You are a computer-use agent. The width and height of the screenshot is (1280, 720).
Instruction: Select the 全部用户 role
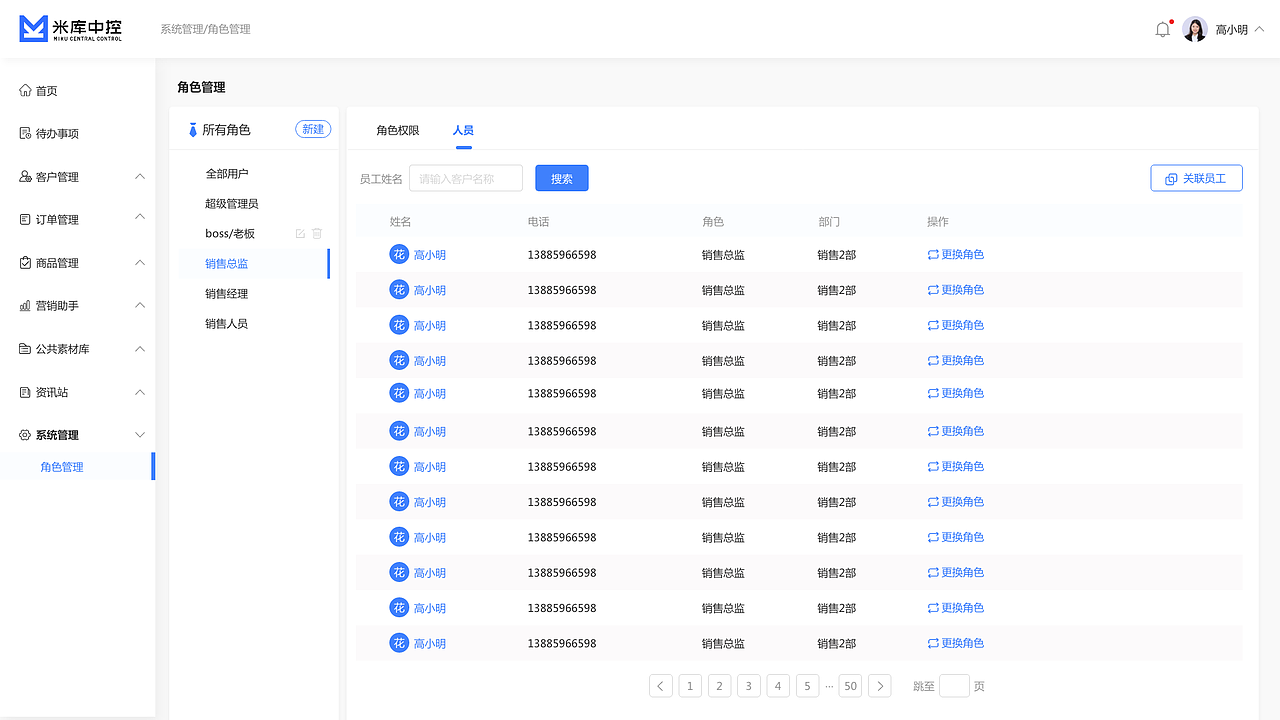pos(227,174)
